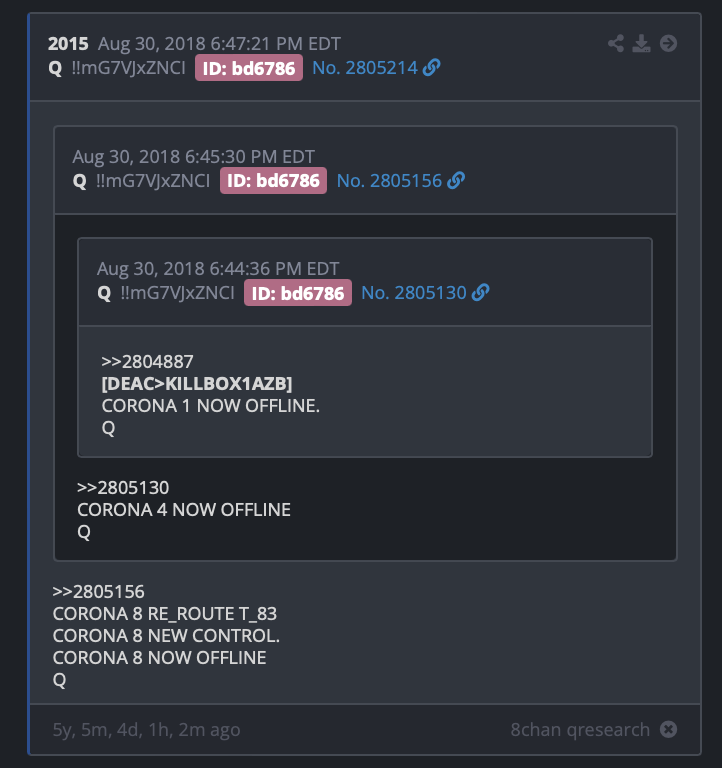
Task: Follow the >>2804887 reply reference
Action: pyautogui.click(x=147, y=361)
